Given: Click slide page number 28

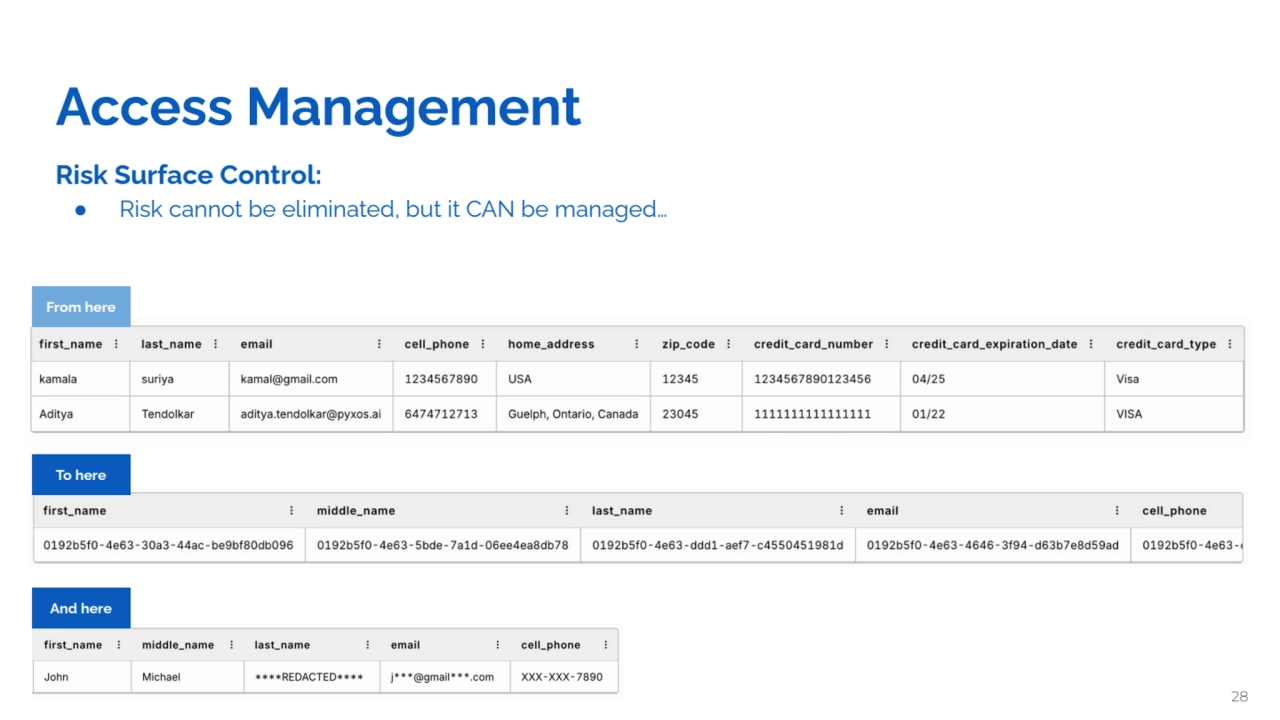Looking at the screenshot, I should (1239, 697).
